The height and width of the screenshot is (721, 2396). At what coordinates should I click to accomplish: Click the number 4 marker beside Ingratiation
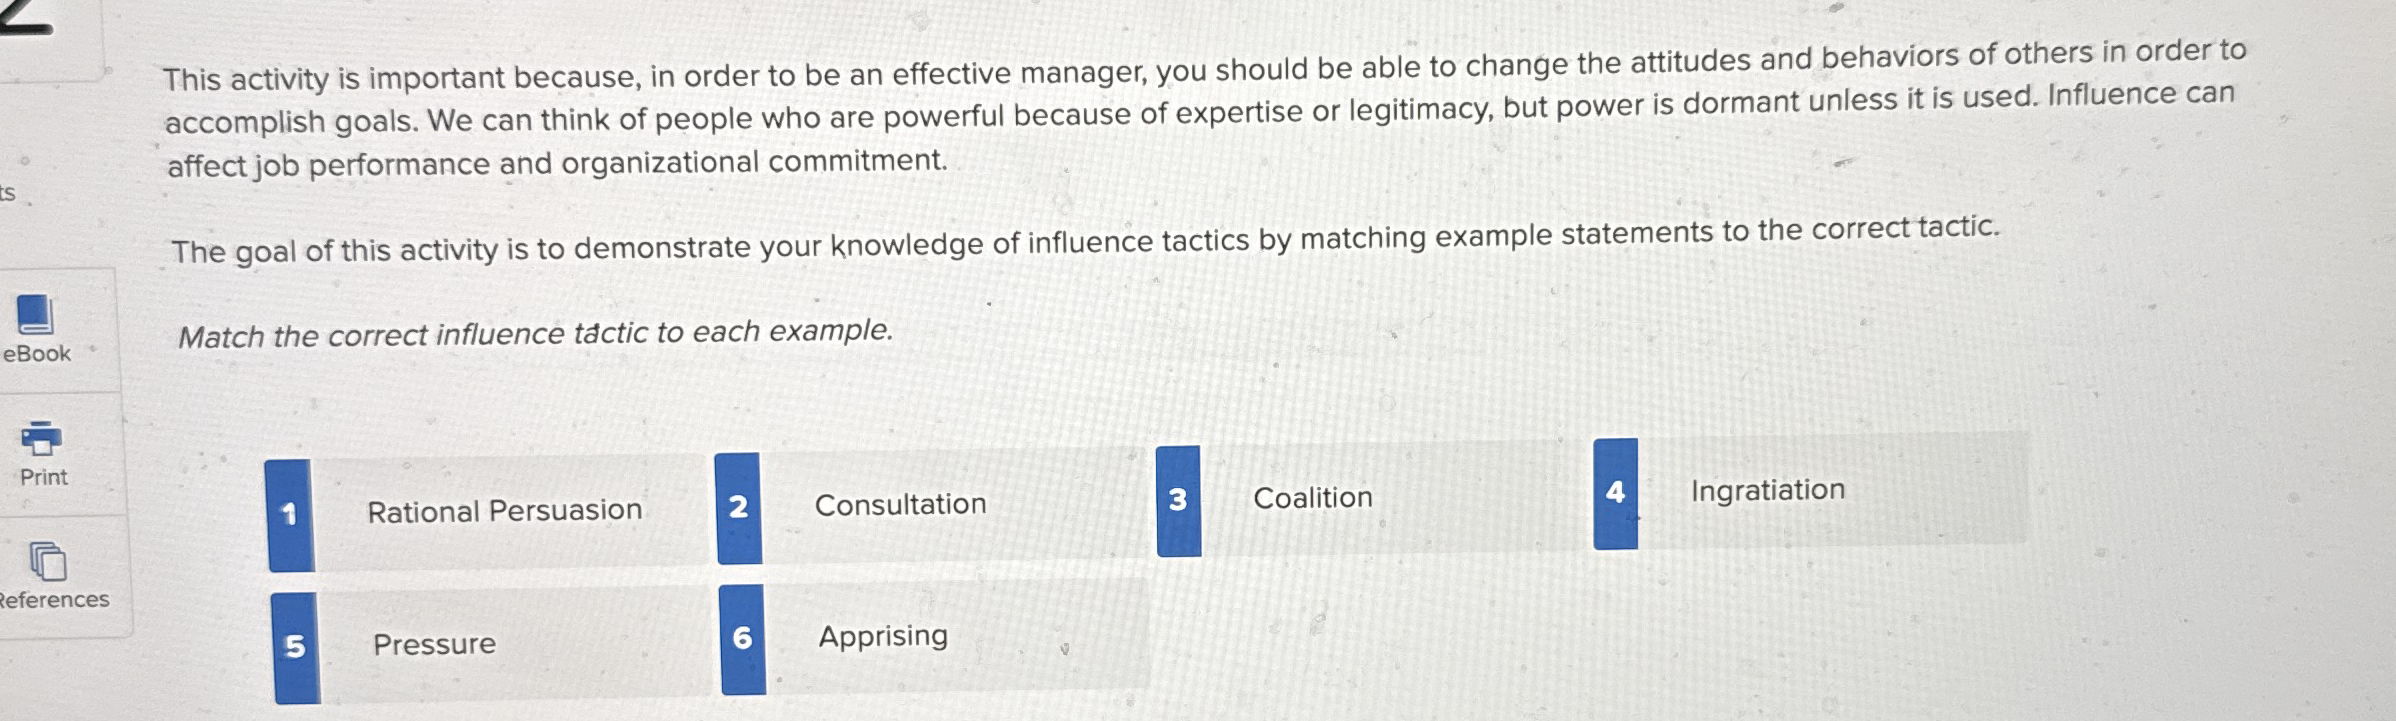point(1616,492)
